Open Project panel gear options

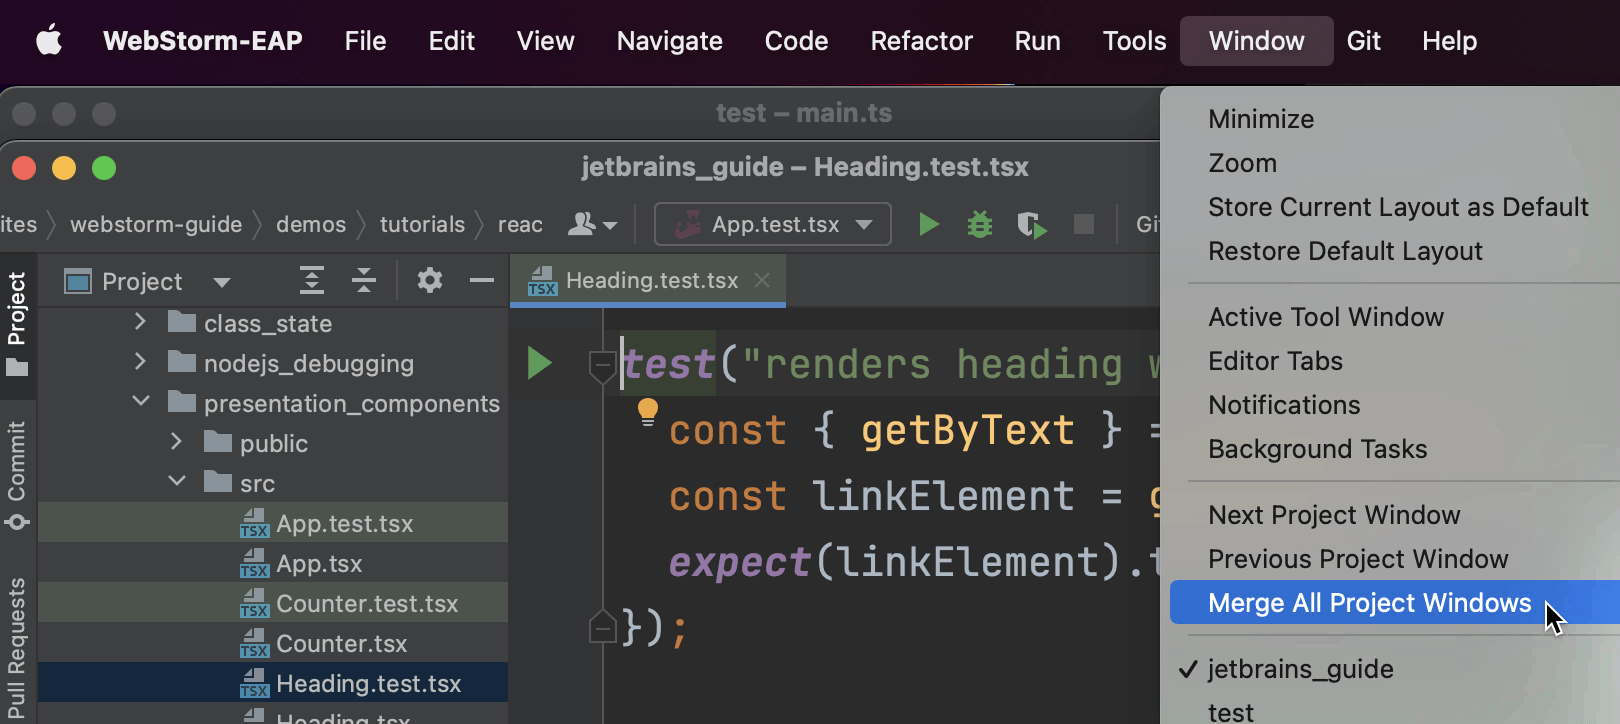click(x=430, y=281)
